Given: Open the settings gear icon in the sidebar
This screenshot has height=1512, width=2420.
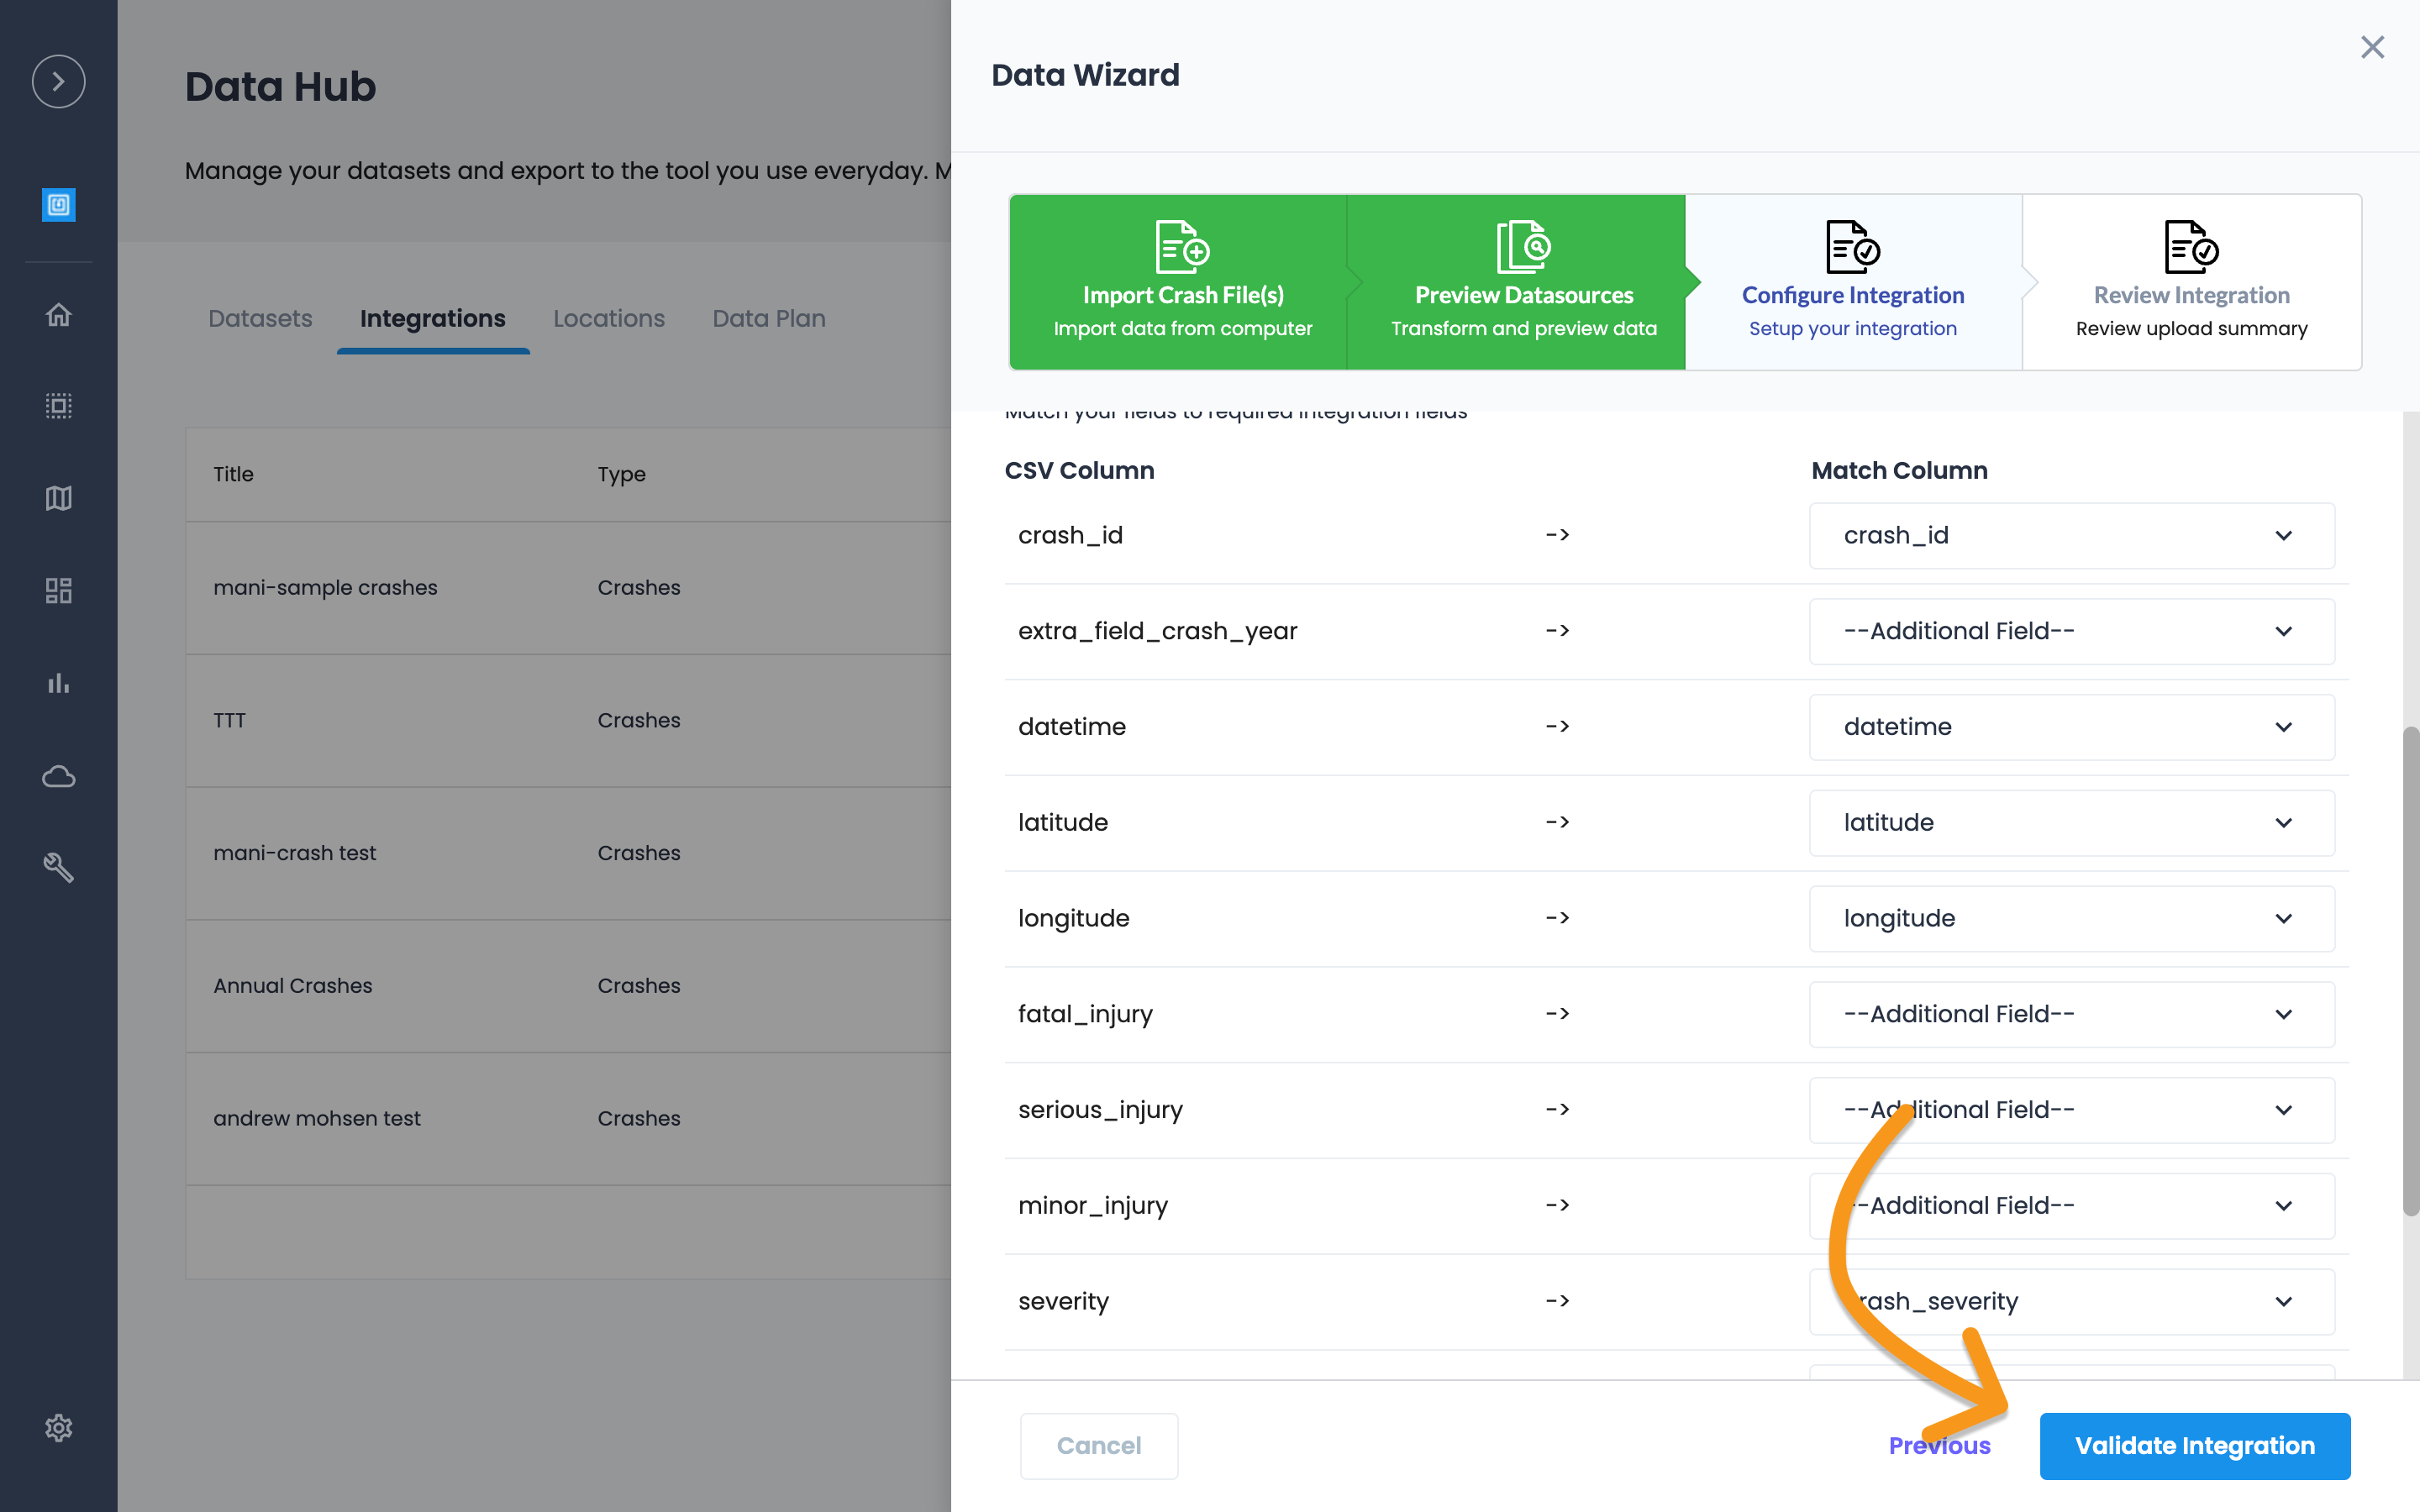Looking at the screenshot, I should point(58,1428).
